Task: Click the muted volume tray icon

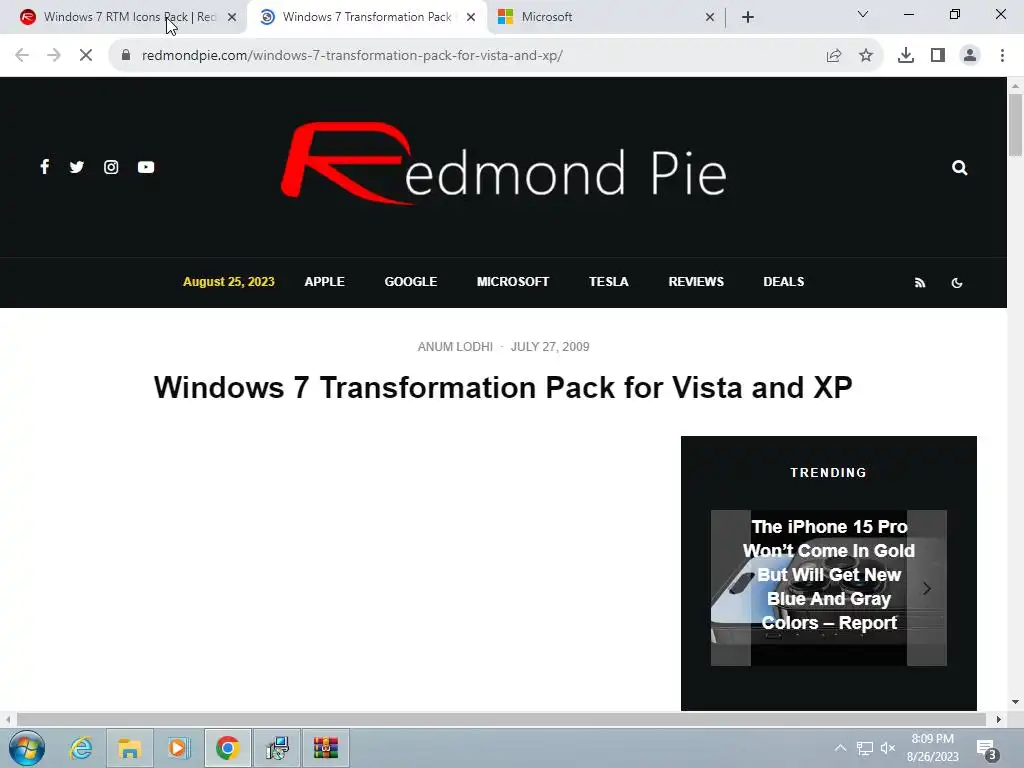Action: [x=888, y=748]
